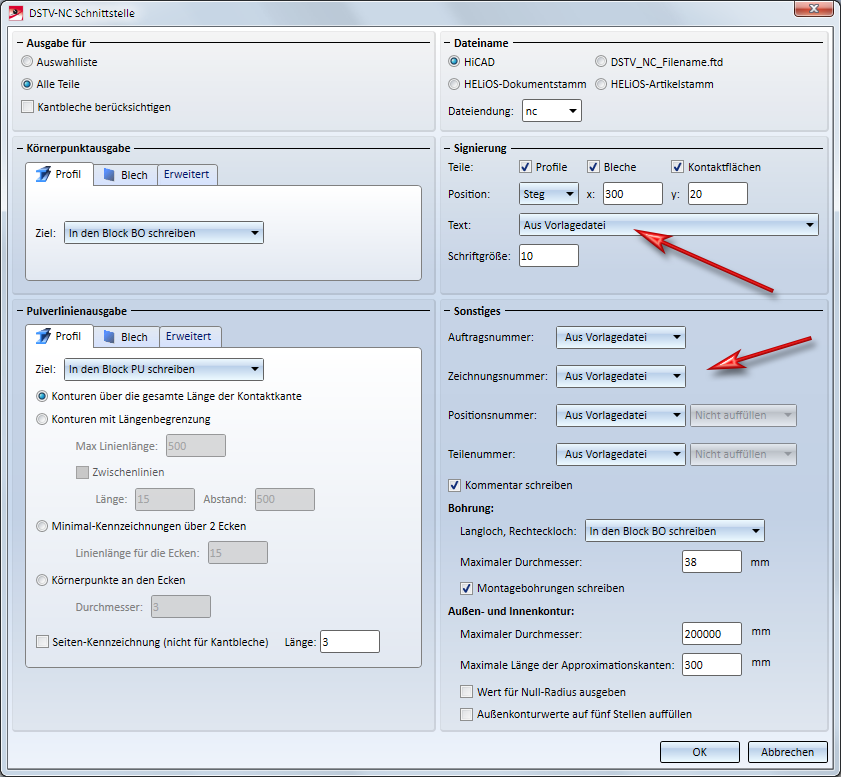
Task: Enable Außenkonturwerte auf fünf Stellen auffüllen
Action: coord(467,714)
